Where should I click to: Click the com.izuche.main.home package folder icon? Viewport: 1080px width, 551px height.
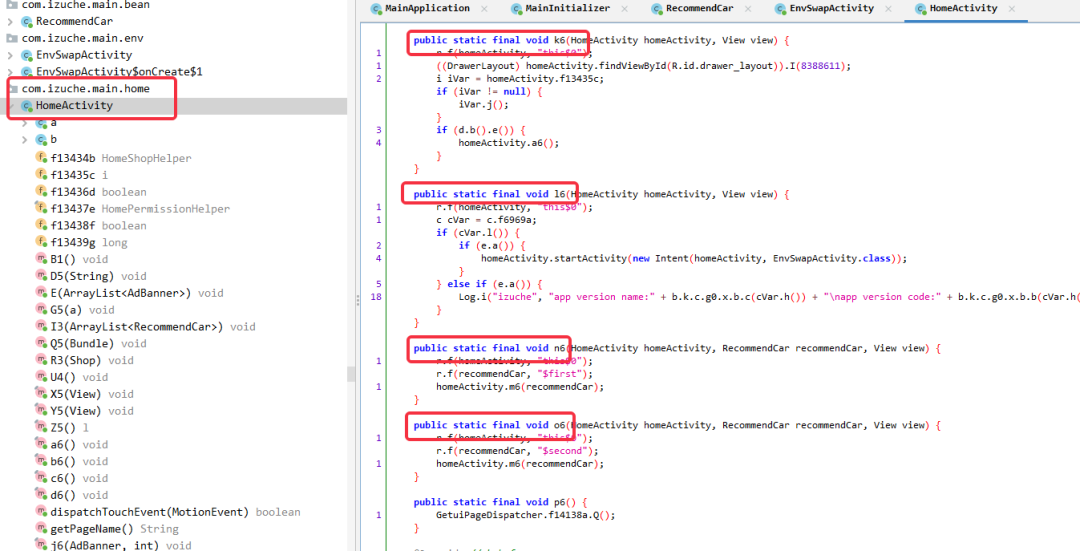12,89
